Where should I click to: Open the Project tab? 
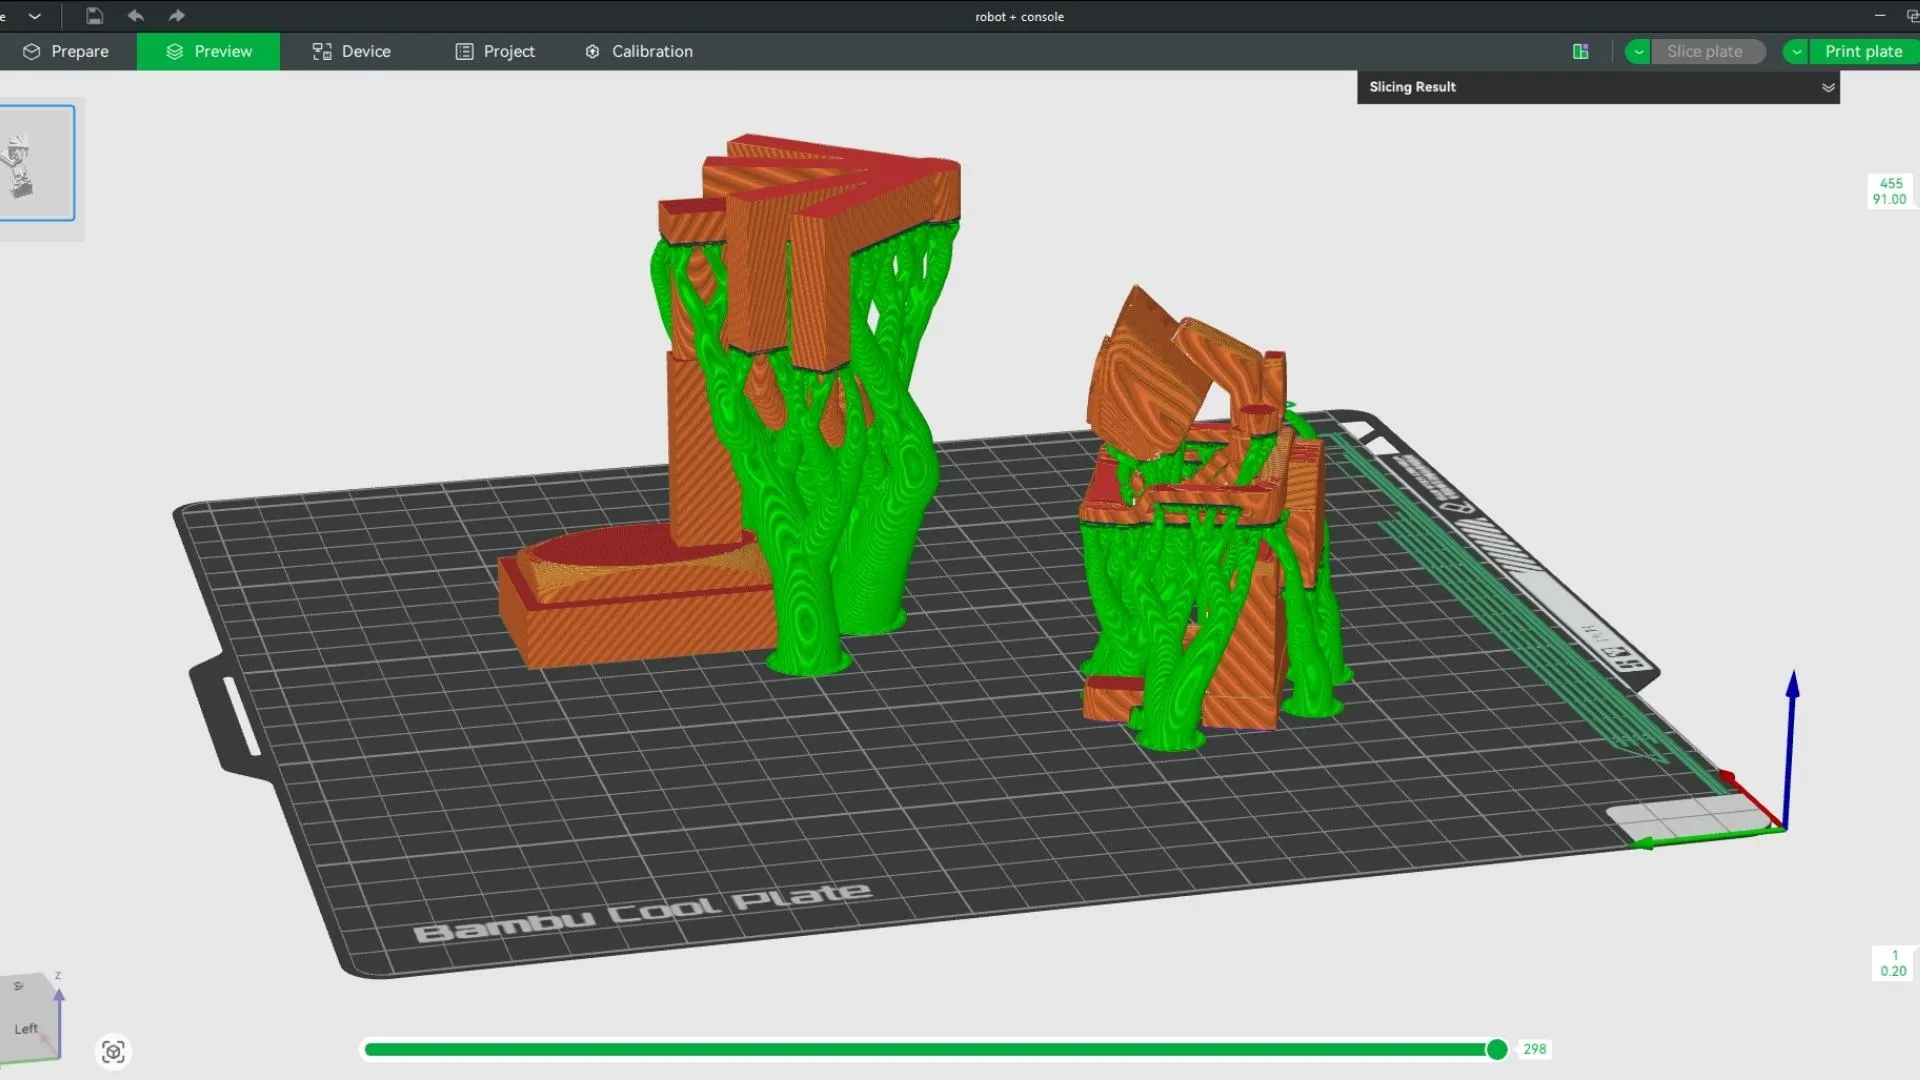coord(496,52)
